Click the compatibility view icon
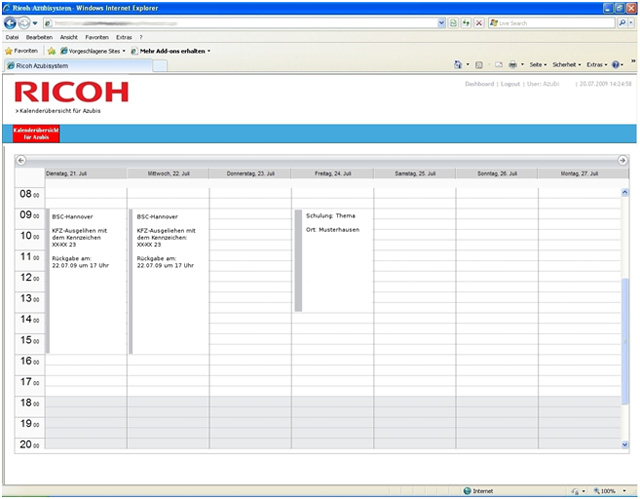 pos(453,23)
